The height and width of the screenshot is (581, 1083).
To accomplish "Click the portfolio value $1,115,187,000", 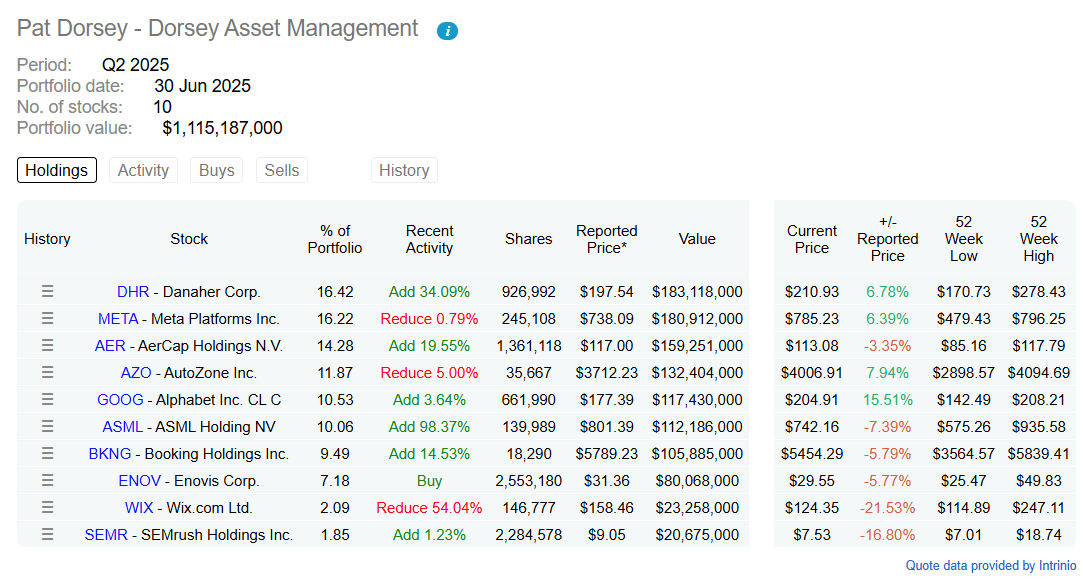I will 222,128.
